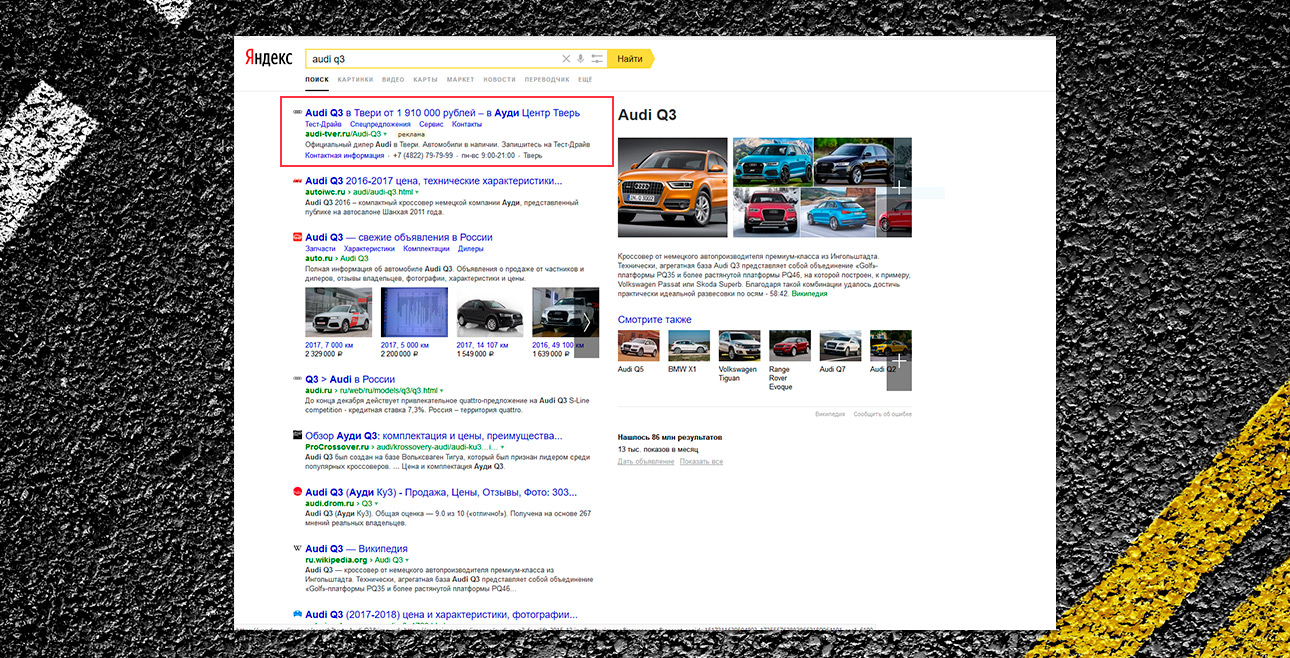This screenshot has width=1290, height=658.
Task: Open the Тест-Драйв sitelink in the ad
Action: (323, 124)
